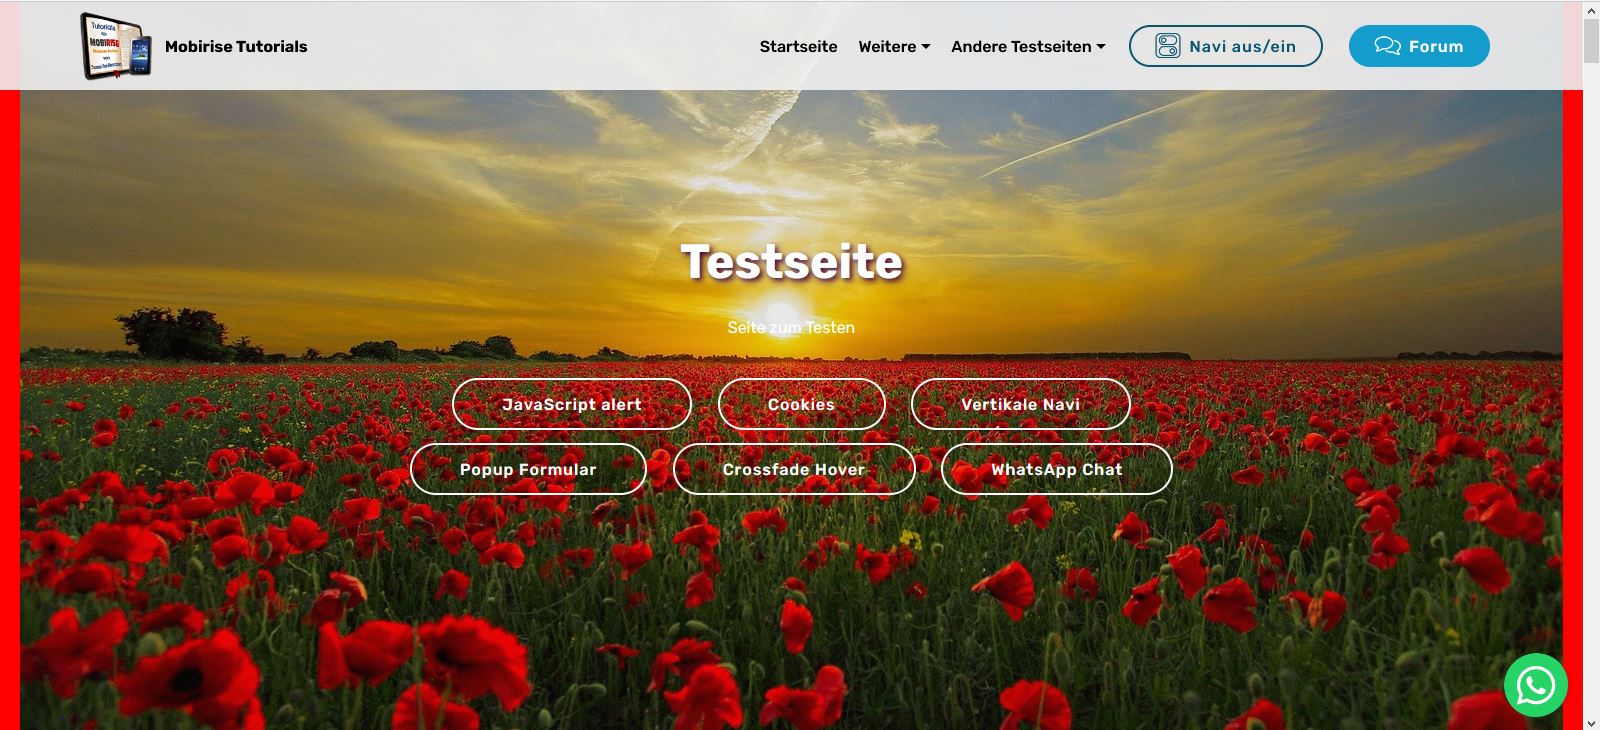Open the Vertikale Navi page
Viewport: 1600px width, 730px height.
[x=1020, y=404]
